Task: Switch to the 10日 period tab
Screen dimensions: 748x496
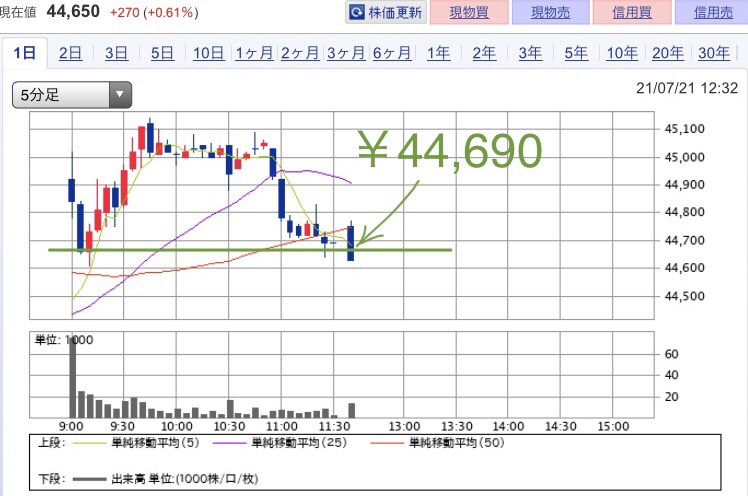Action: 208,52
